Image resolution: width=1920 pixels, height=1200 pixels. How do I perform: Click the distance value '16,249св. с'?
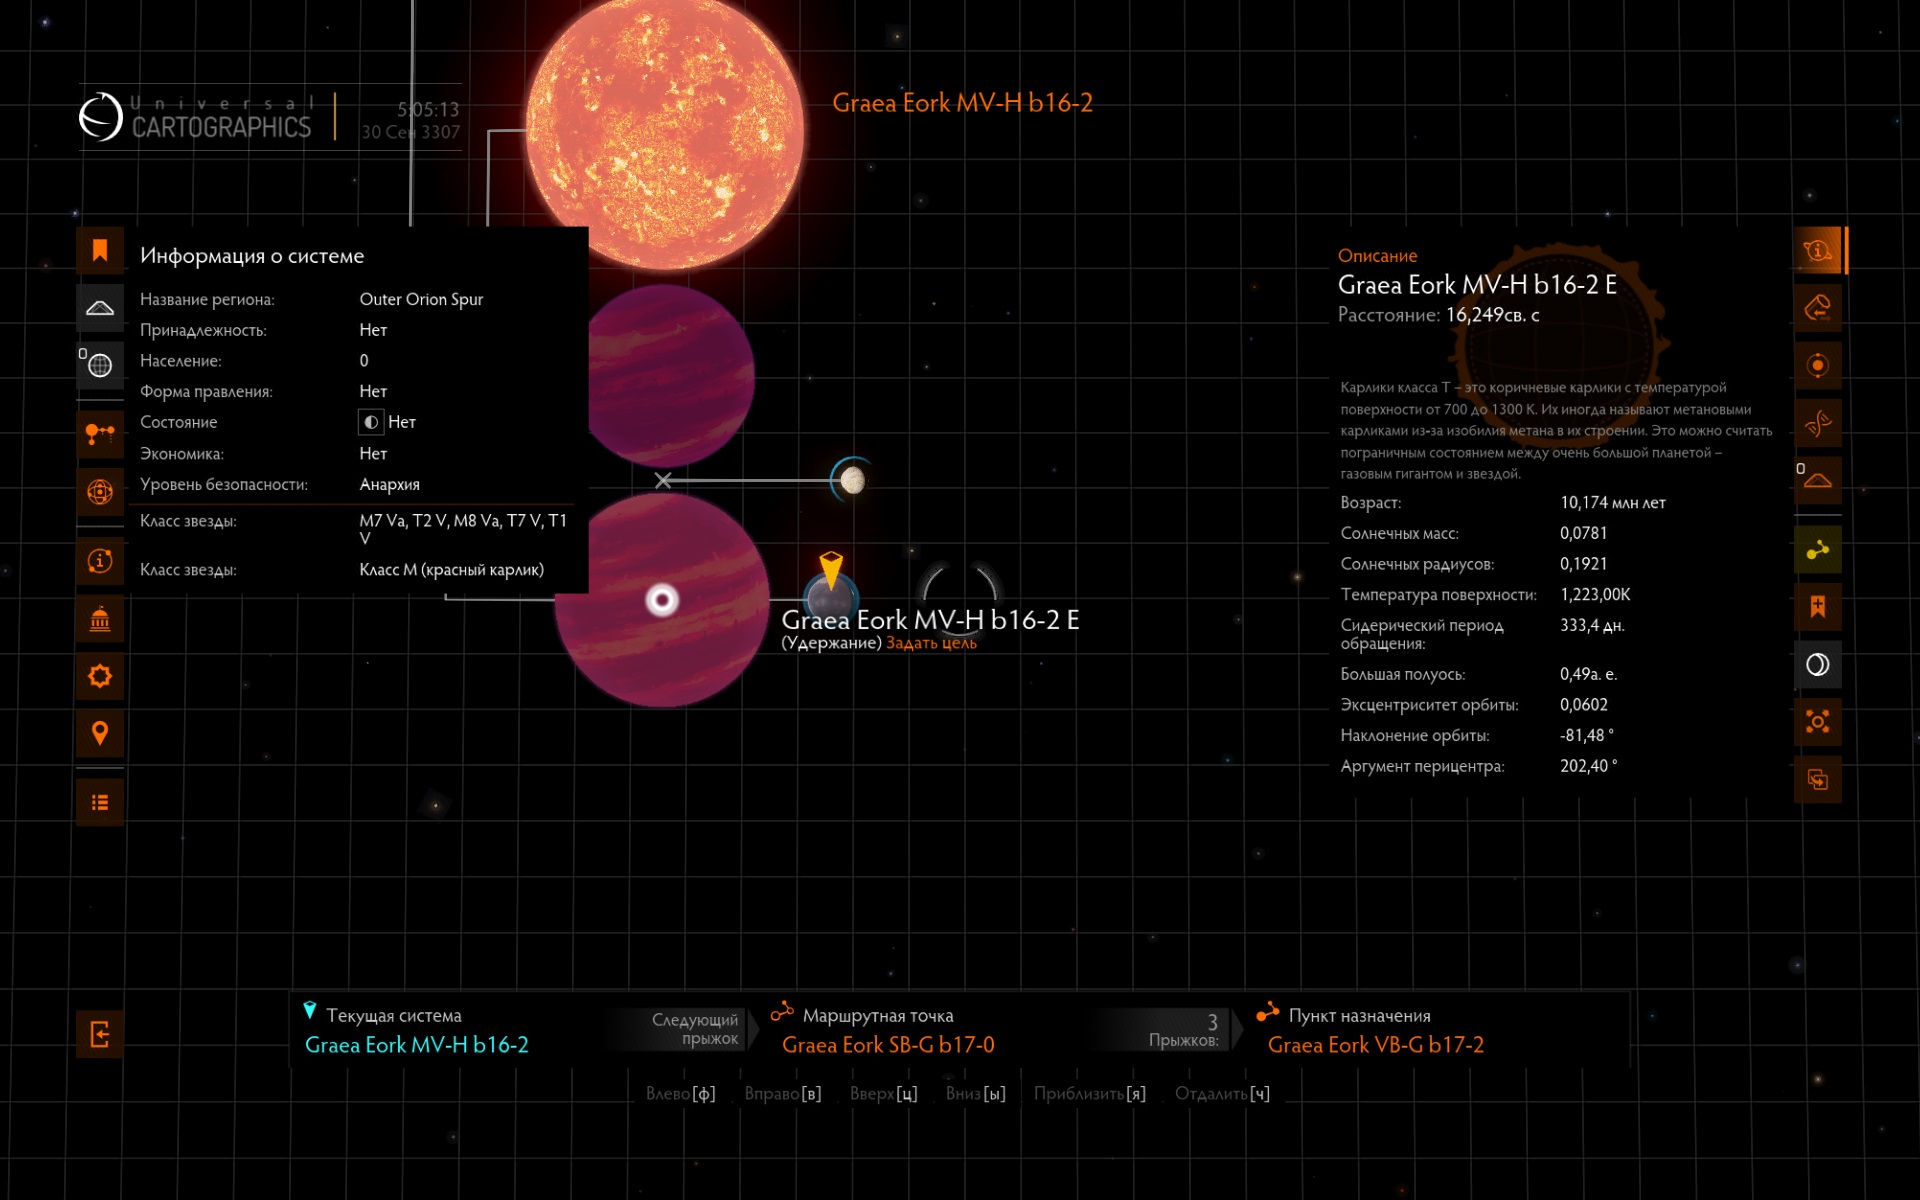point(1492,315)
